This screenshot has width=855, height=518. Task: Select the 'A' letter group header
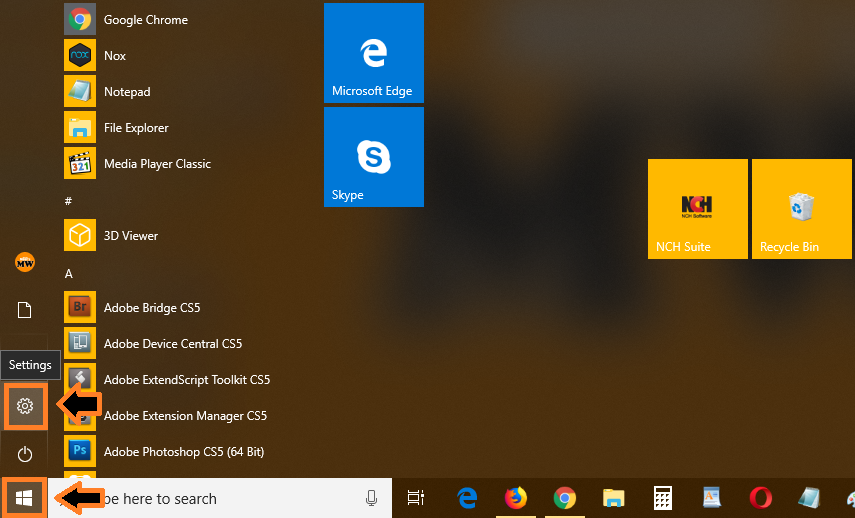tap(69, 273)
